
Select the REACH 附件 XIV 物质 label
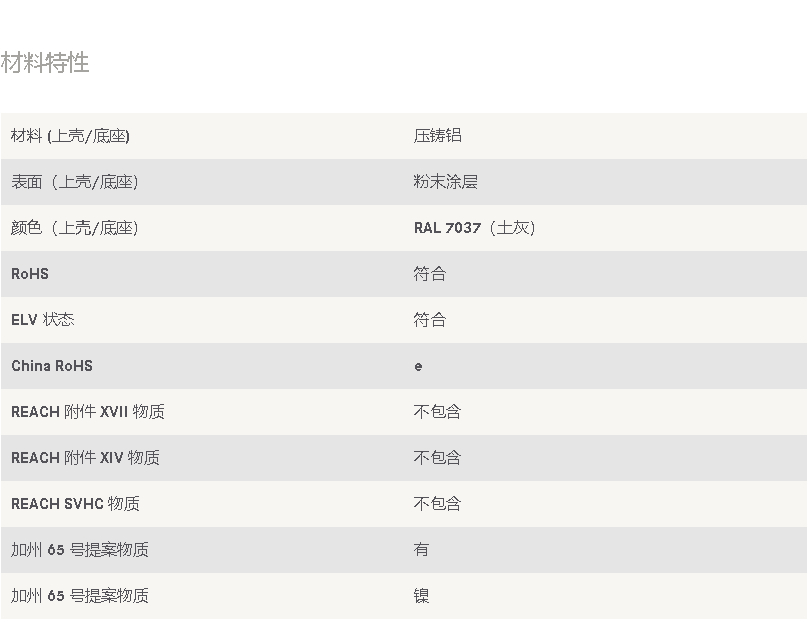[85, 458]
